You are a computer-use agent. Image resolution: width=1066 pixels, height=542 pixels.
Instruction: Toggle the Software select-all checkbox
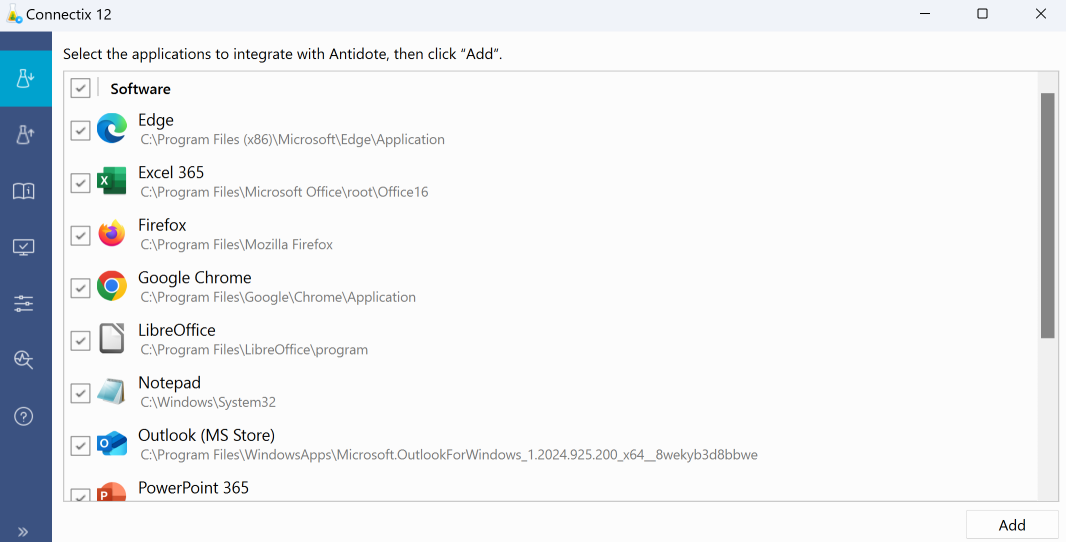(x=81, y=88)
